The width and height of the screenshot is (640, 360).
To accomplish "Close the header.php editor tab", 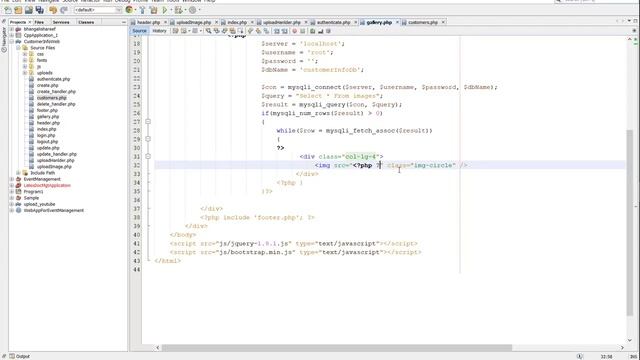I will coord(165,22).
